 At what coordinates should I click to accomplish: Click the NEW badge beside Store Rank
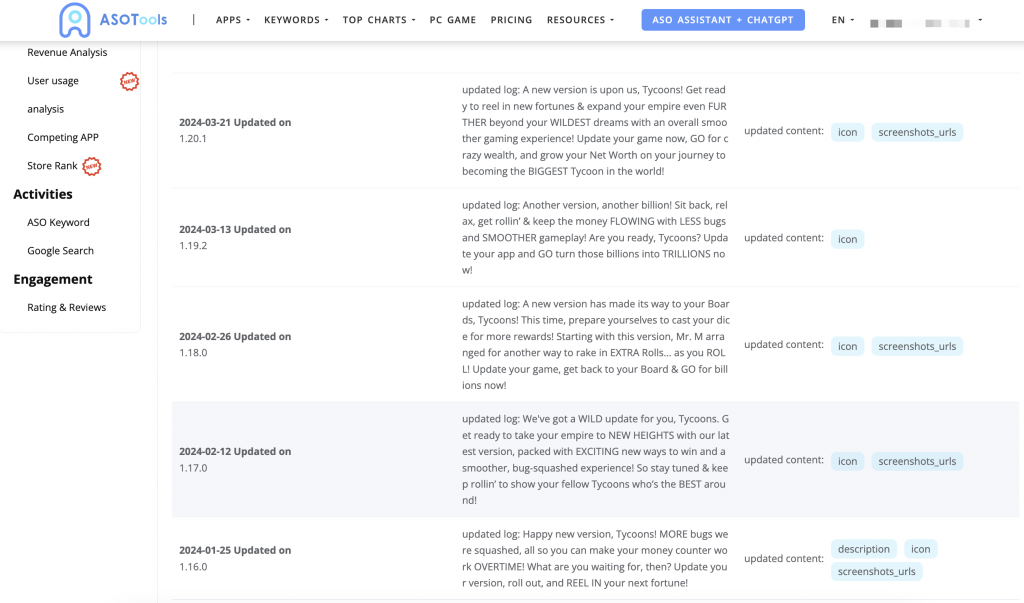tap(92, 166)
